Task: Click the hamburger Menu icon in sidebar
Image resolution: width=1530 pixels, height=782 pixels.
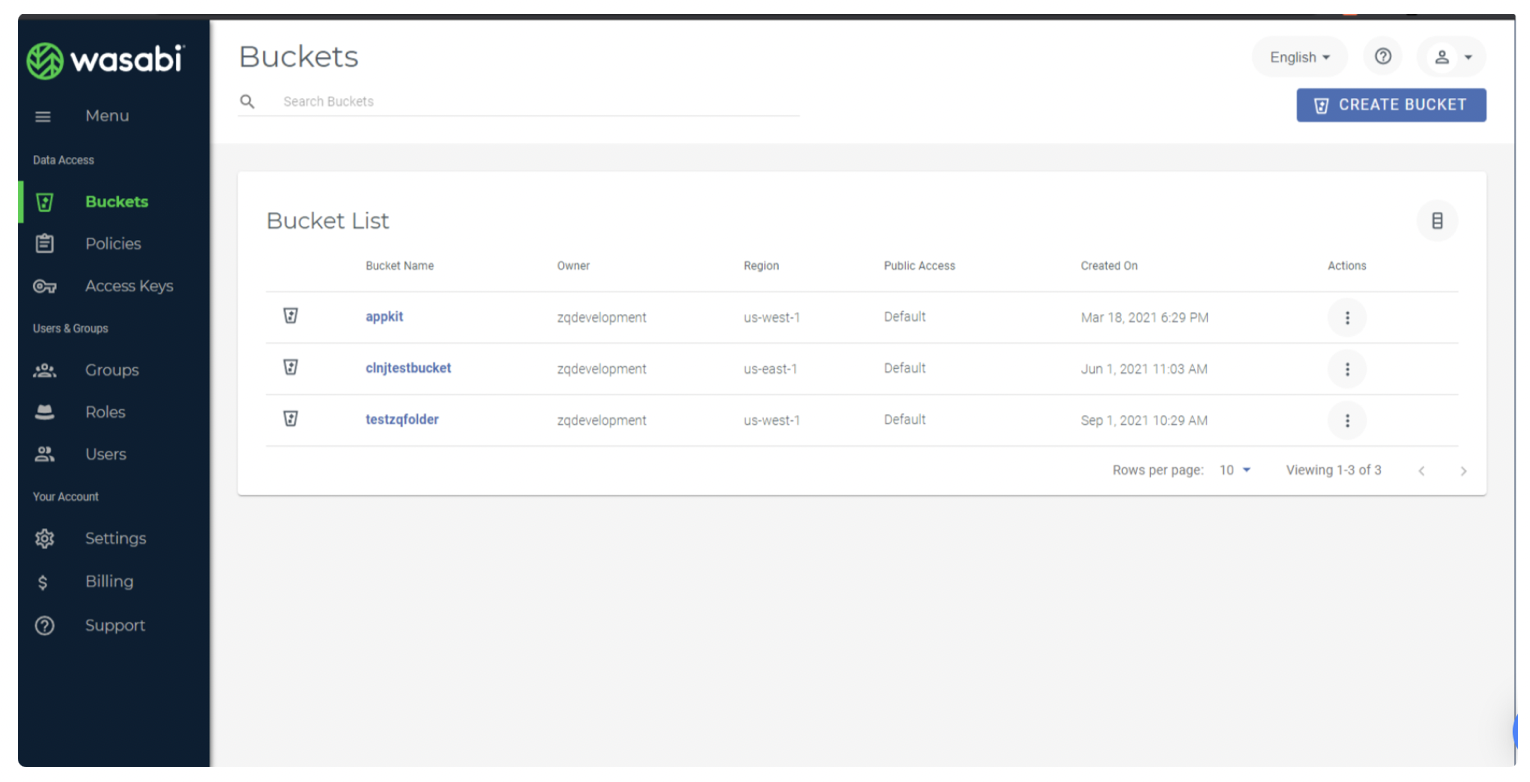Action: [43, 117]
